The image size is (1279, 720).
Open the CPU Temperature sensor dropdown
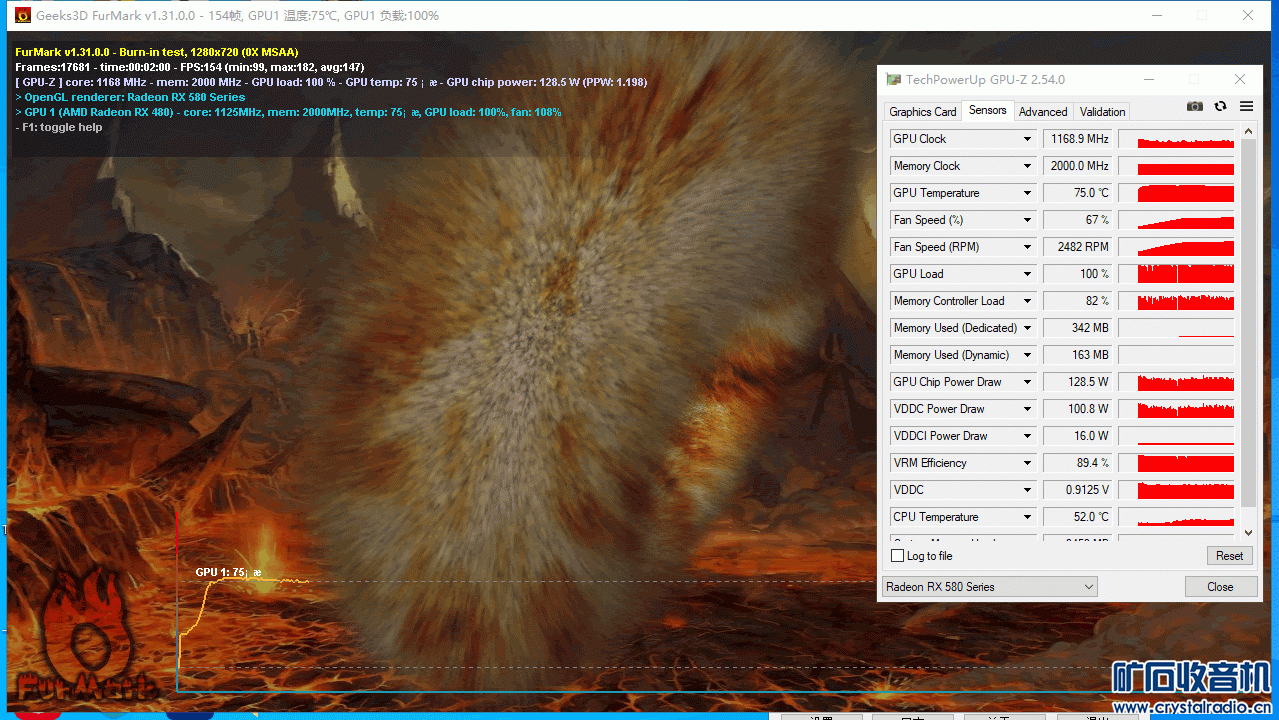point(1027,517)
